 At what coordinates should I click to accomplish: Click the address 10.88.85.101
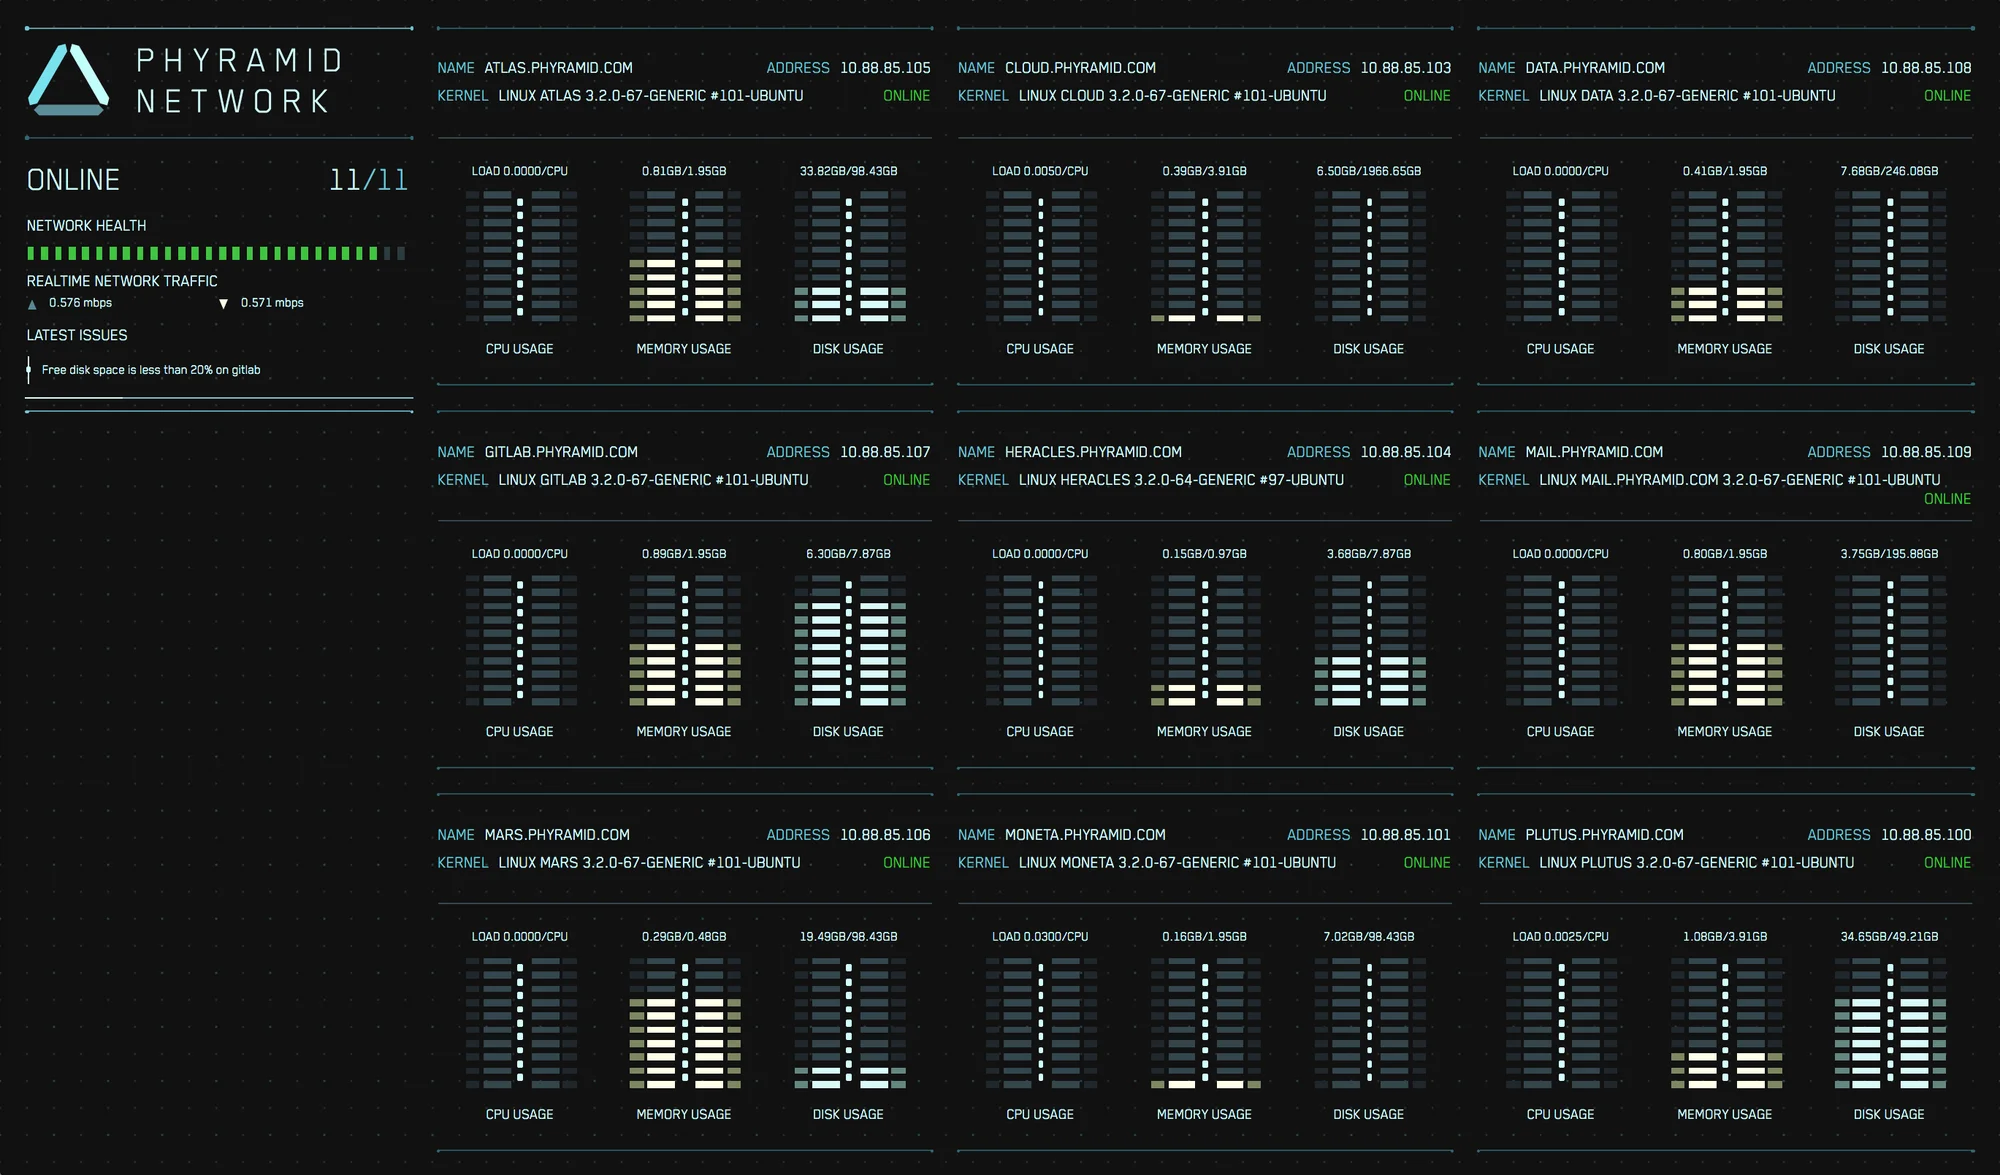click(x=1406, y=835)
